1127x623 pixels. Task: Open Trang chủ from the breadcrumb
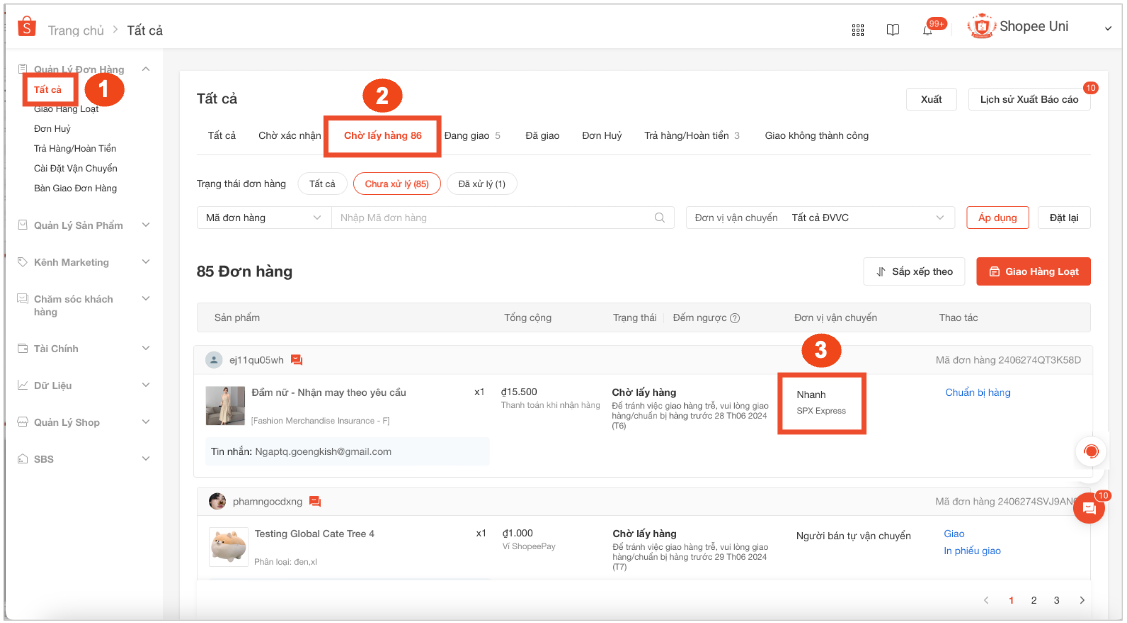76,31
